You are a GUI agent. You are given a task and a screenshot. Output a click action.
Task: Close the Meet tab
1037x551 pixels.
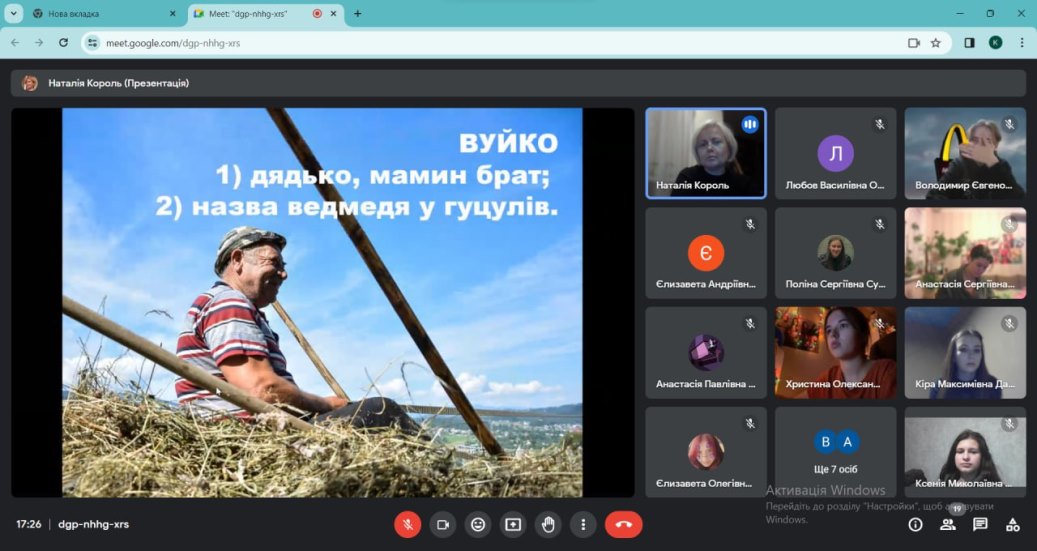point(333,13)
